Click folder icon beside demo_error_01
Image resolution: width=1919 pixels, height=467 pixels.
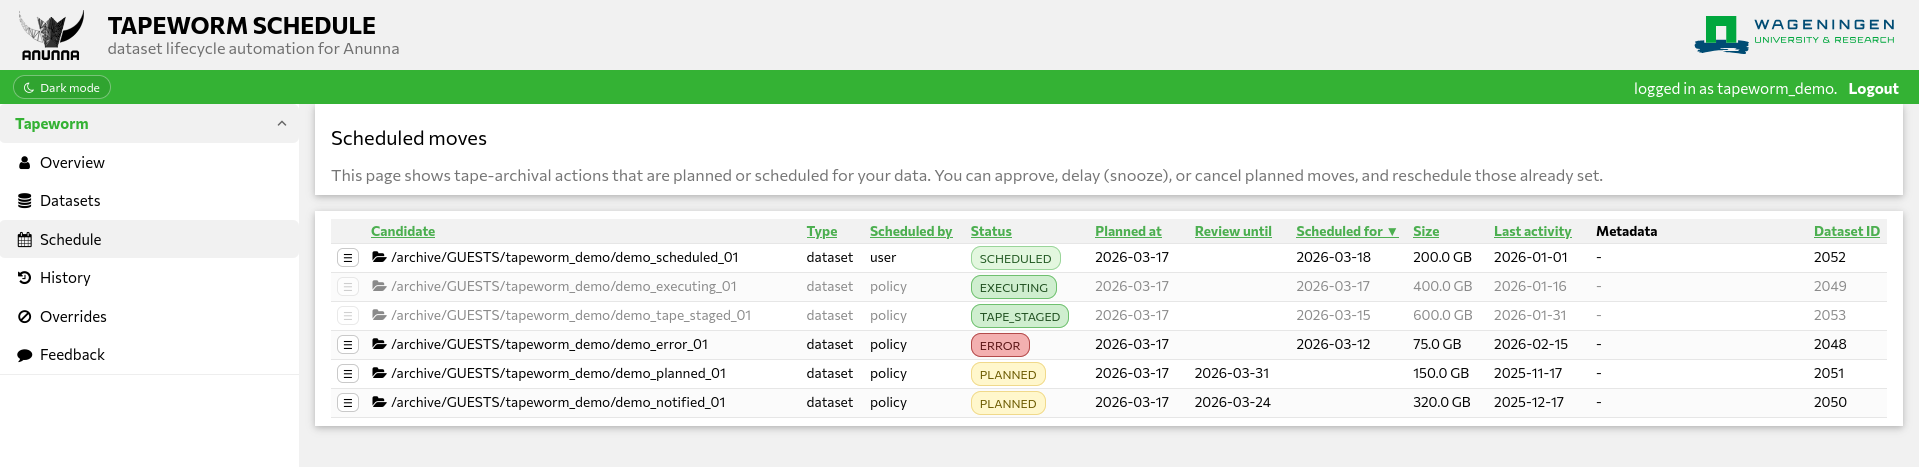(379, 344)
